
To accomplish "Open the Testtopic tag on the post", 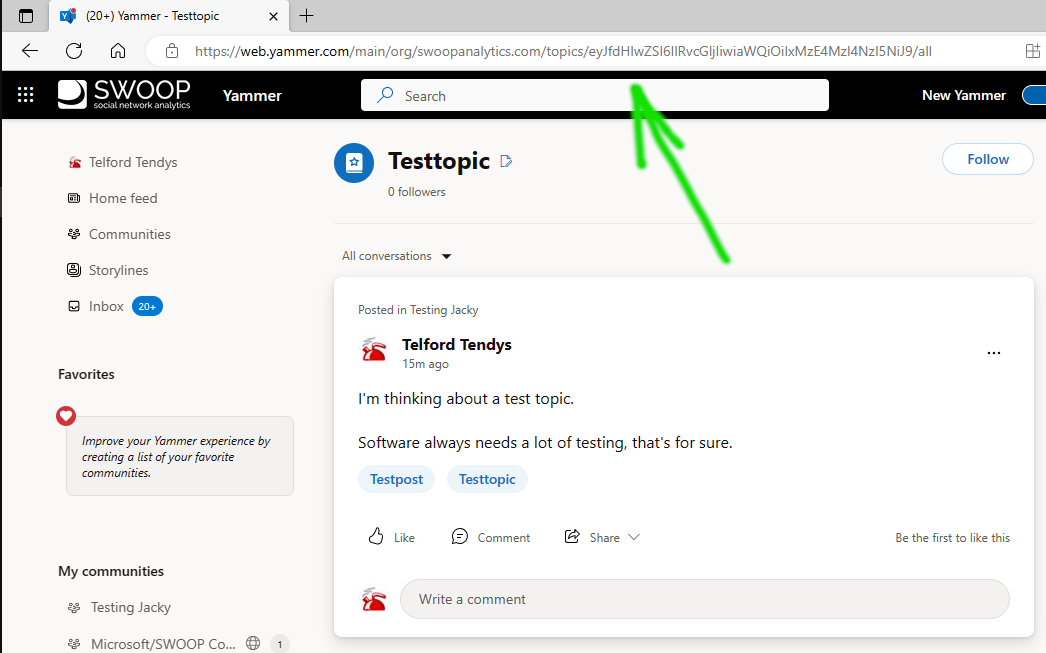I will click(487, 480).
